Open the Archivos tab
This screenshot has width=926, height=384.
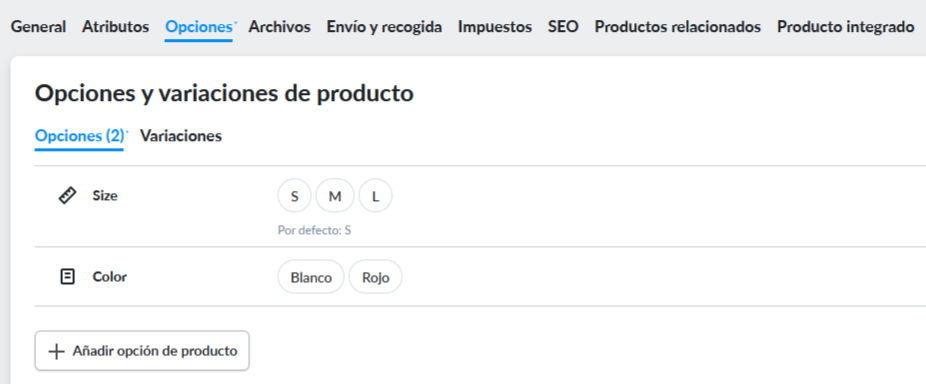click(279, 27)
